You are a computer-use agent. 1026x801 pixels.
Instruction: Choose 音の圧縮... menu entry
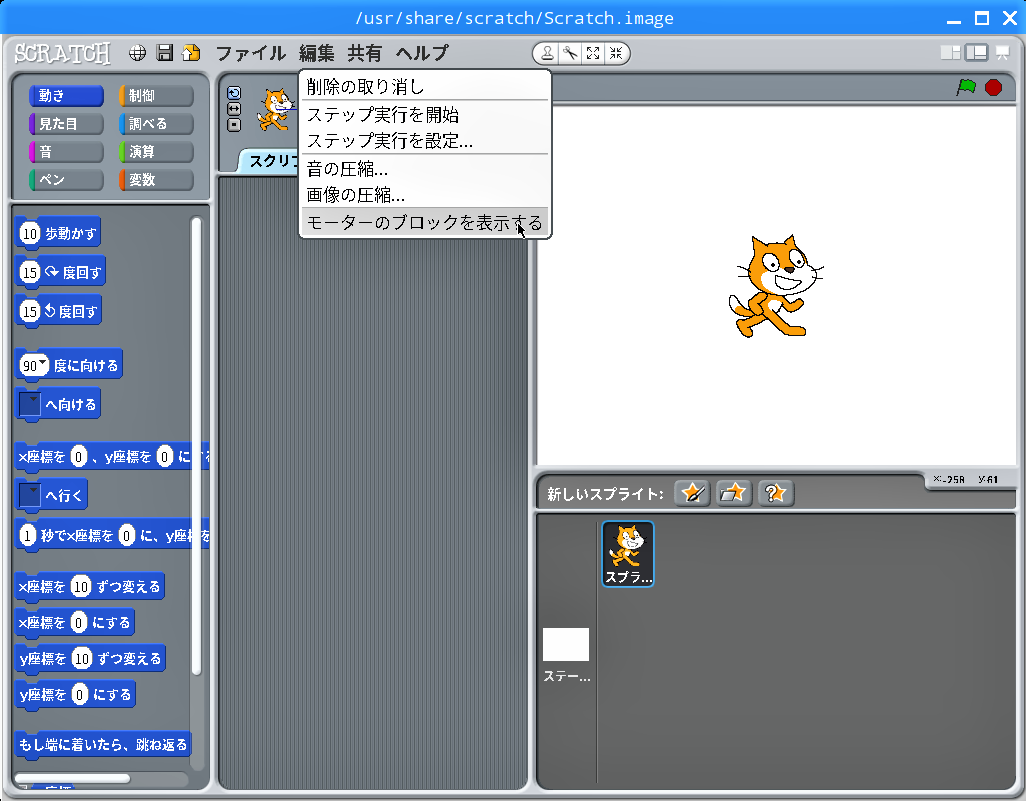pyautogui.click(x=425, y=169)
